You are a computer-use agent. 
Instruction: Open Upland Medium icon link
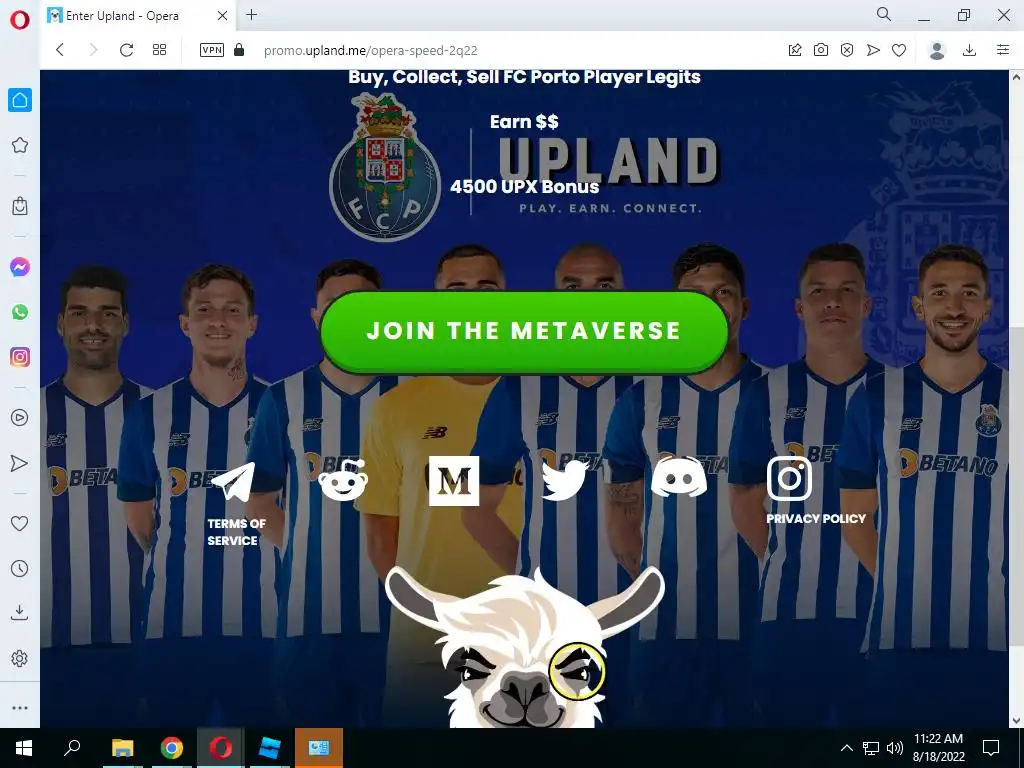454,481
